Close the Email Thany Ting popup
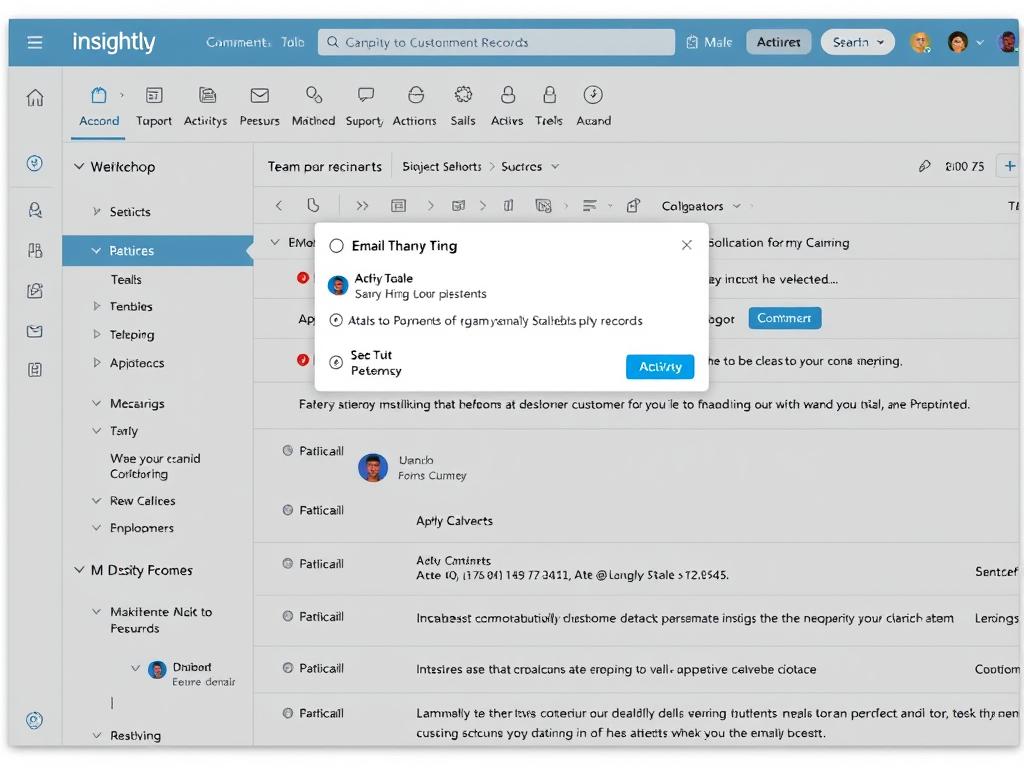Image resolution: width=1024 pixels, height=768 pixels. click(686, 245)
